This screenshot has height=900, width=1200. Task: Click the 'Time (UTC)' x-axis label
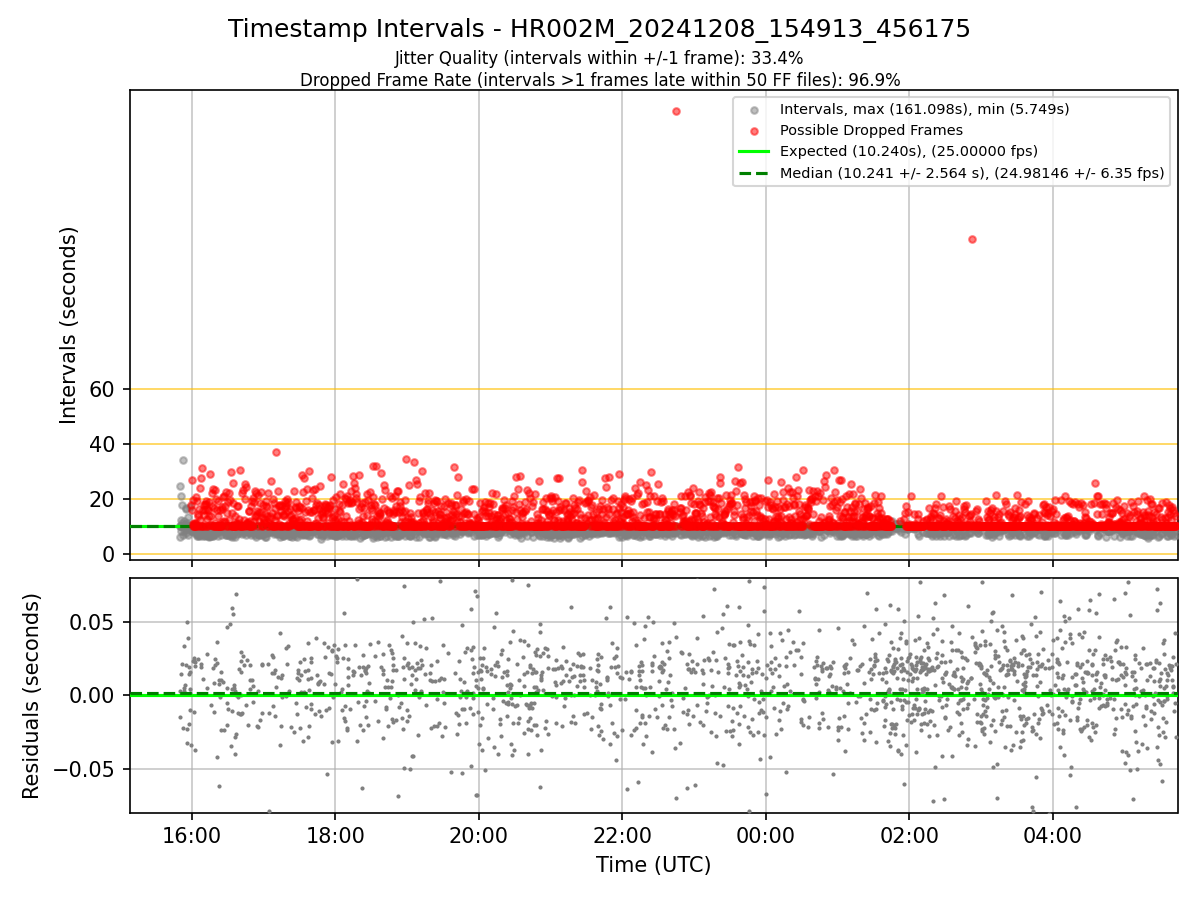click(x=653, y=865)
